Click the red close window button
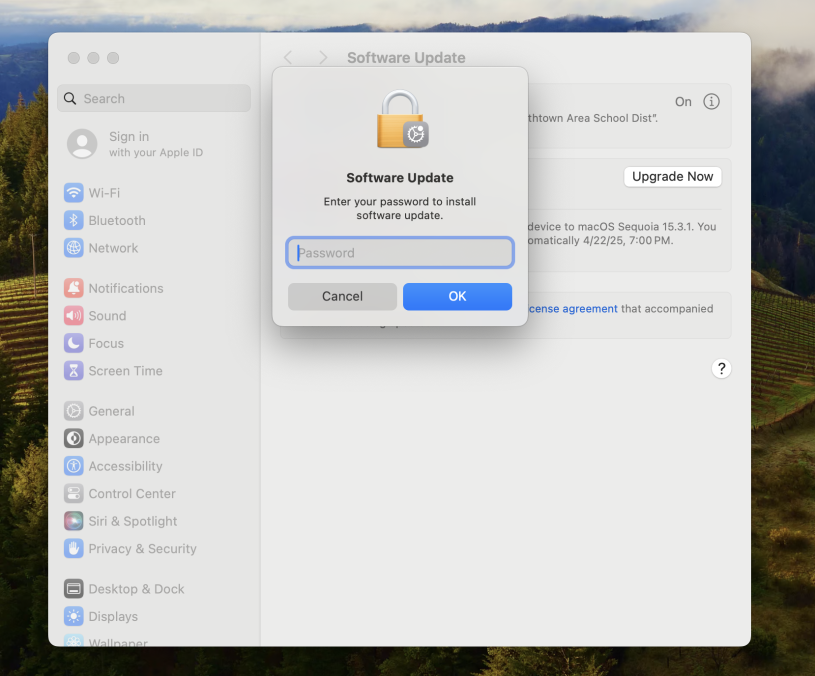815x676 pixels. [x=74, y=58]
